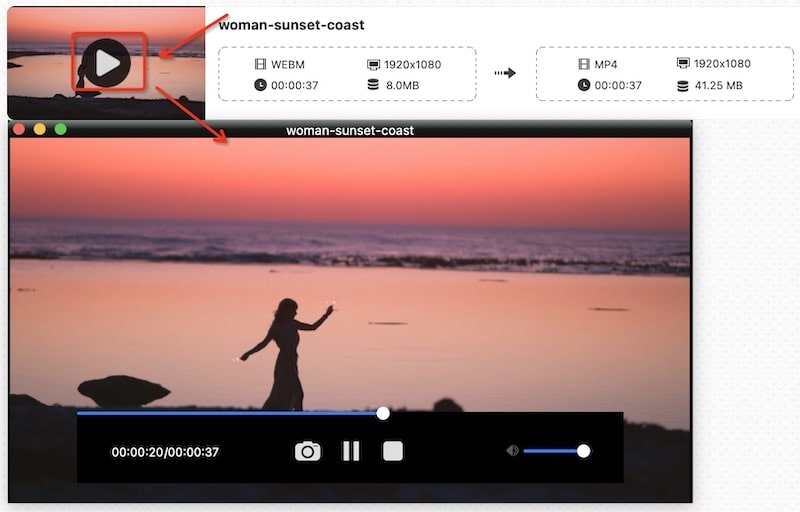Viewport: 800px width, 512px height.
Task: Click the output resolution monitor icon
Action: (x=683, y=63)
